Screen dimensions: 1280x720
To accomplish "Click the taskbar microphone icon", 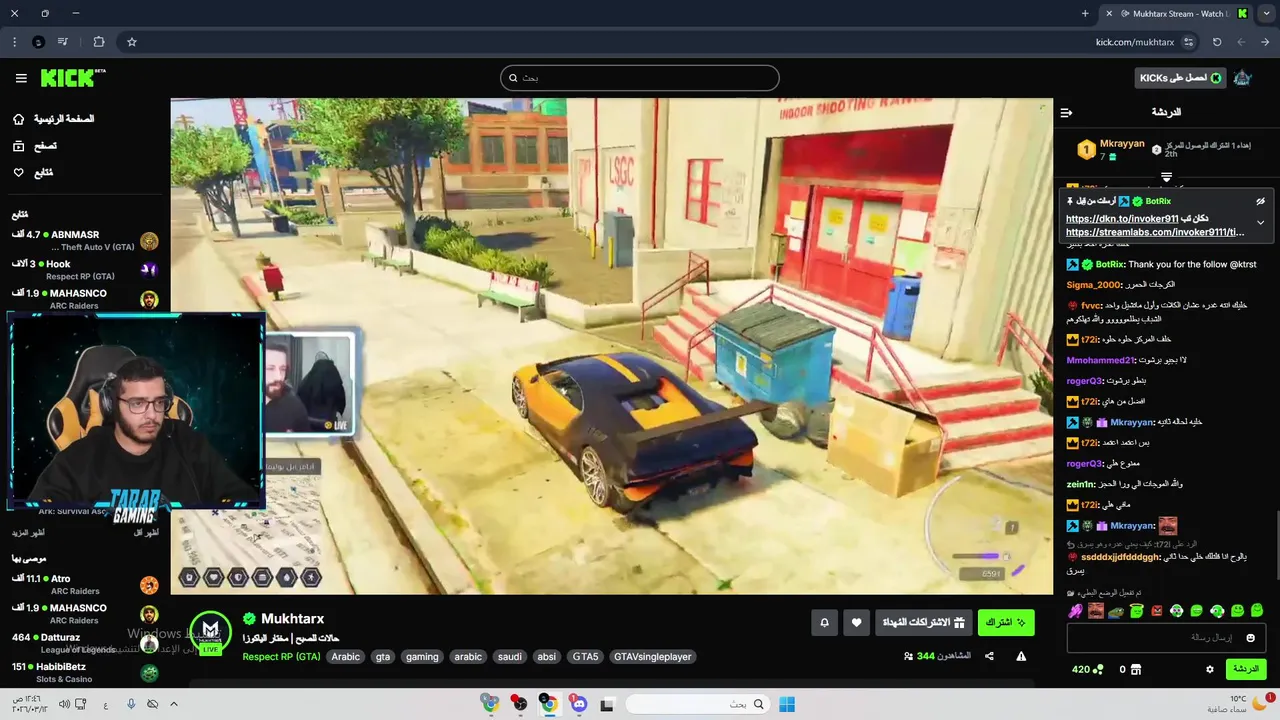I will (x=131, y=704).
